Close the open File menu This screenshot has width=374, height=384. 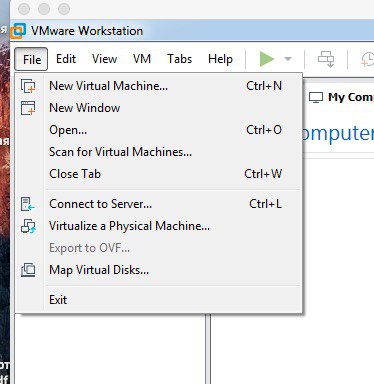(31, 59)
